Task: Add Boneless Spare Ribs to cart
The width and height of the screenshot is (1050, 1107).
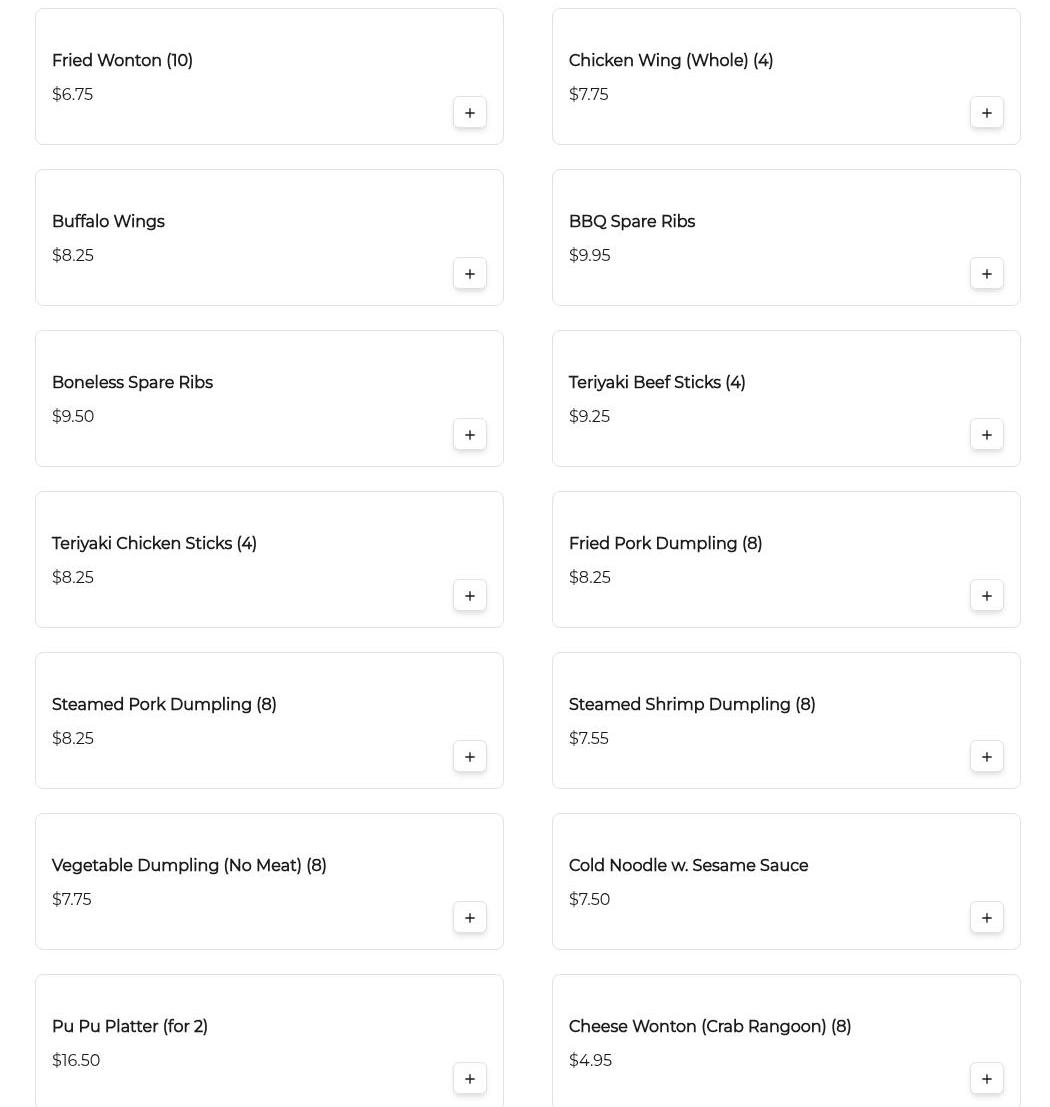Action: click(470, 435)
